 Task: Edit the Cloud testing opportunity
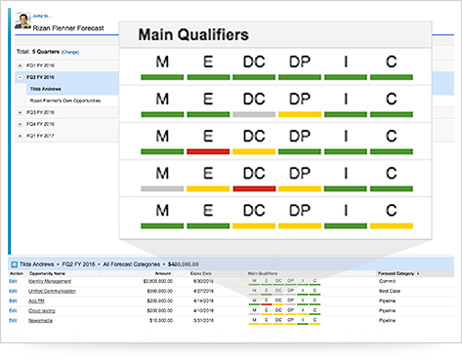[x=13, y=311]
